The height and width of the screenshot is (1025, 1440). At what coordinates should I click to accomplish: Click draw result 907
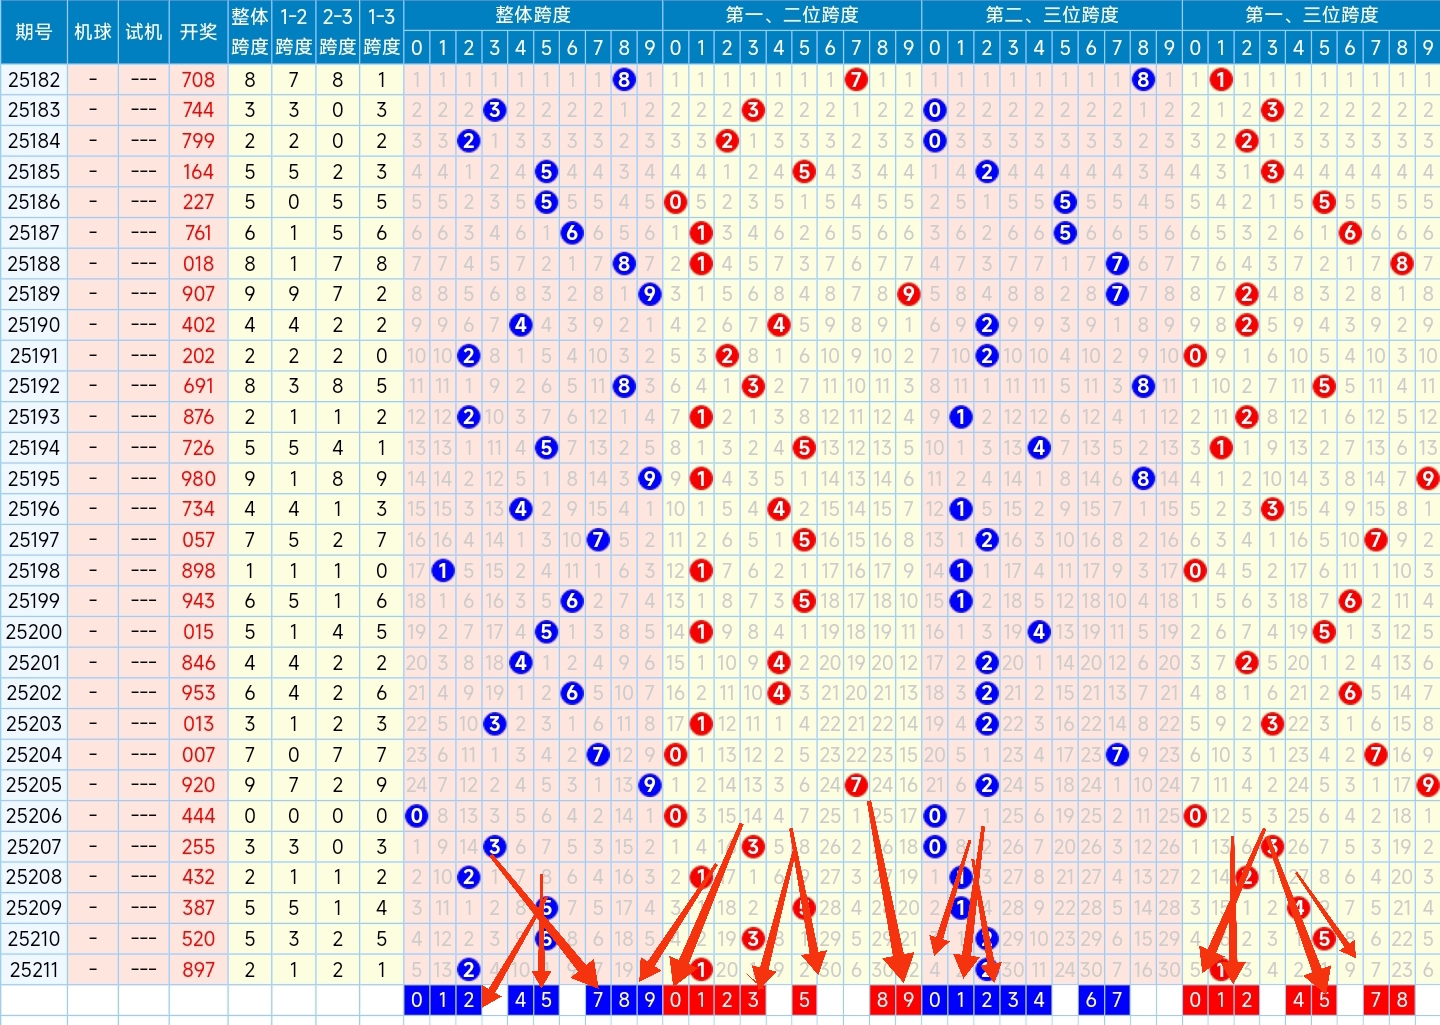[198, 294]
